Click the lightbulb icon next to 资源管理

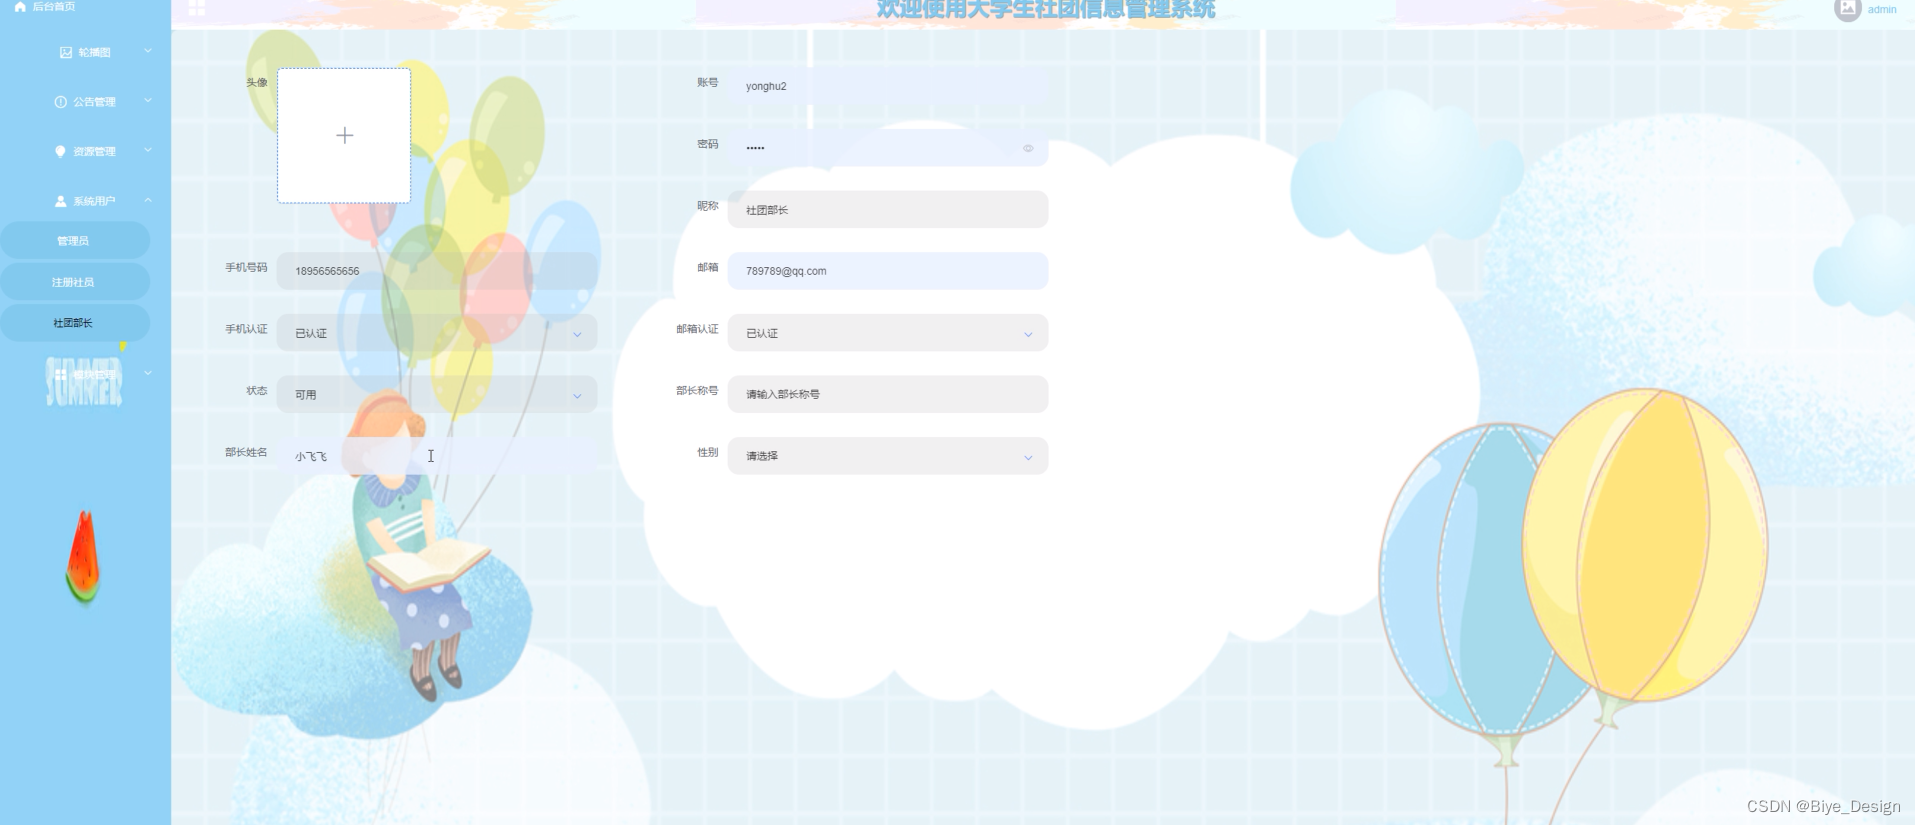point(60,151)
